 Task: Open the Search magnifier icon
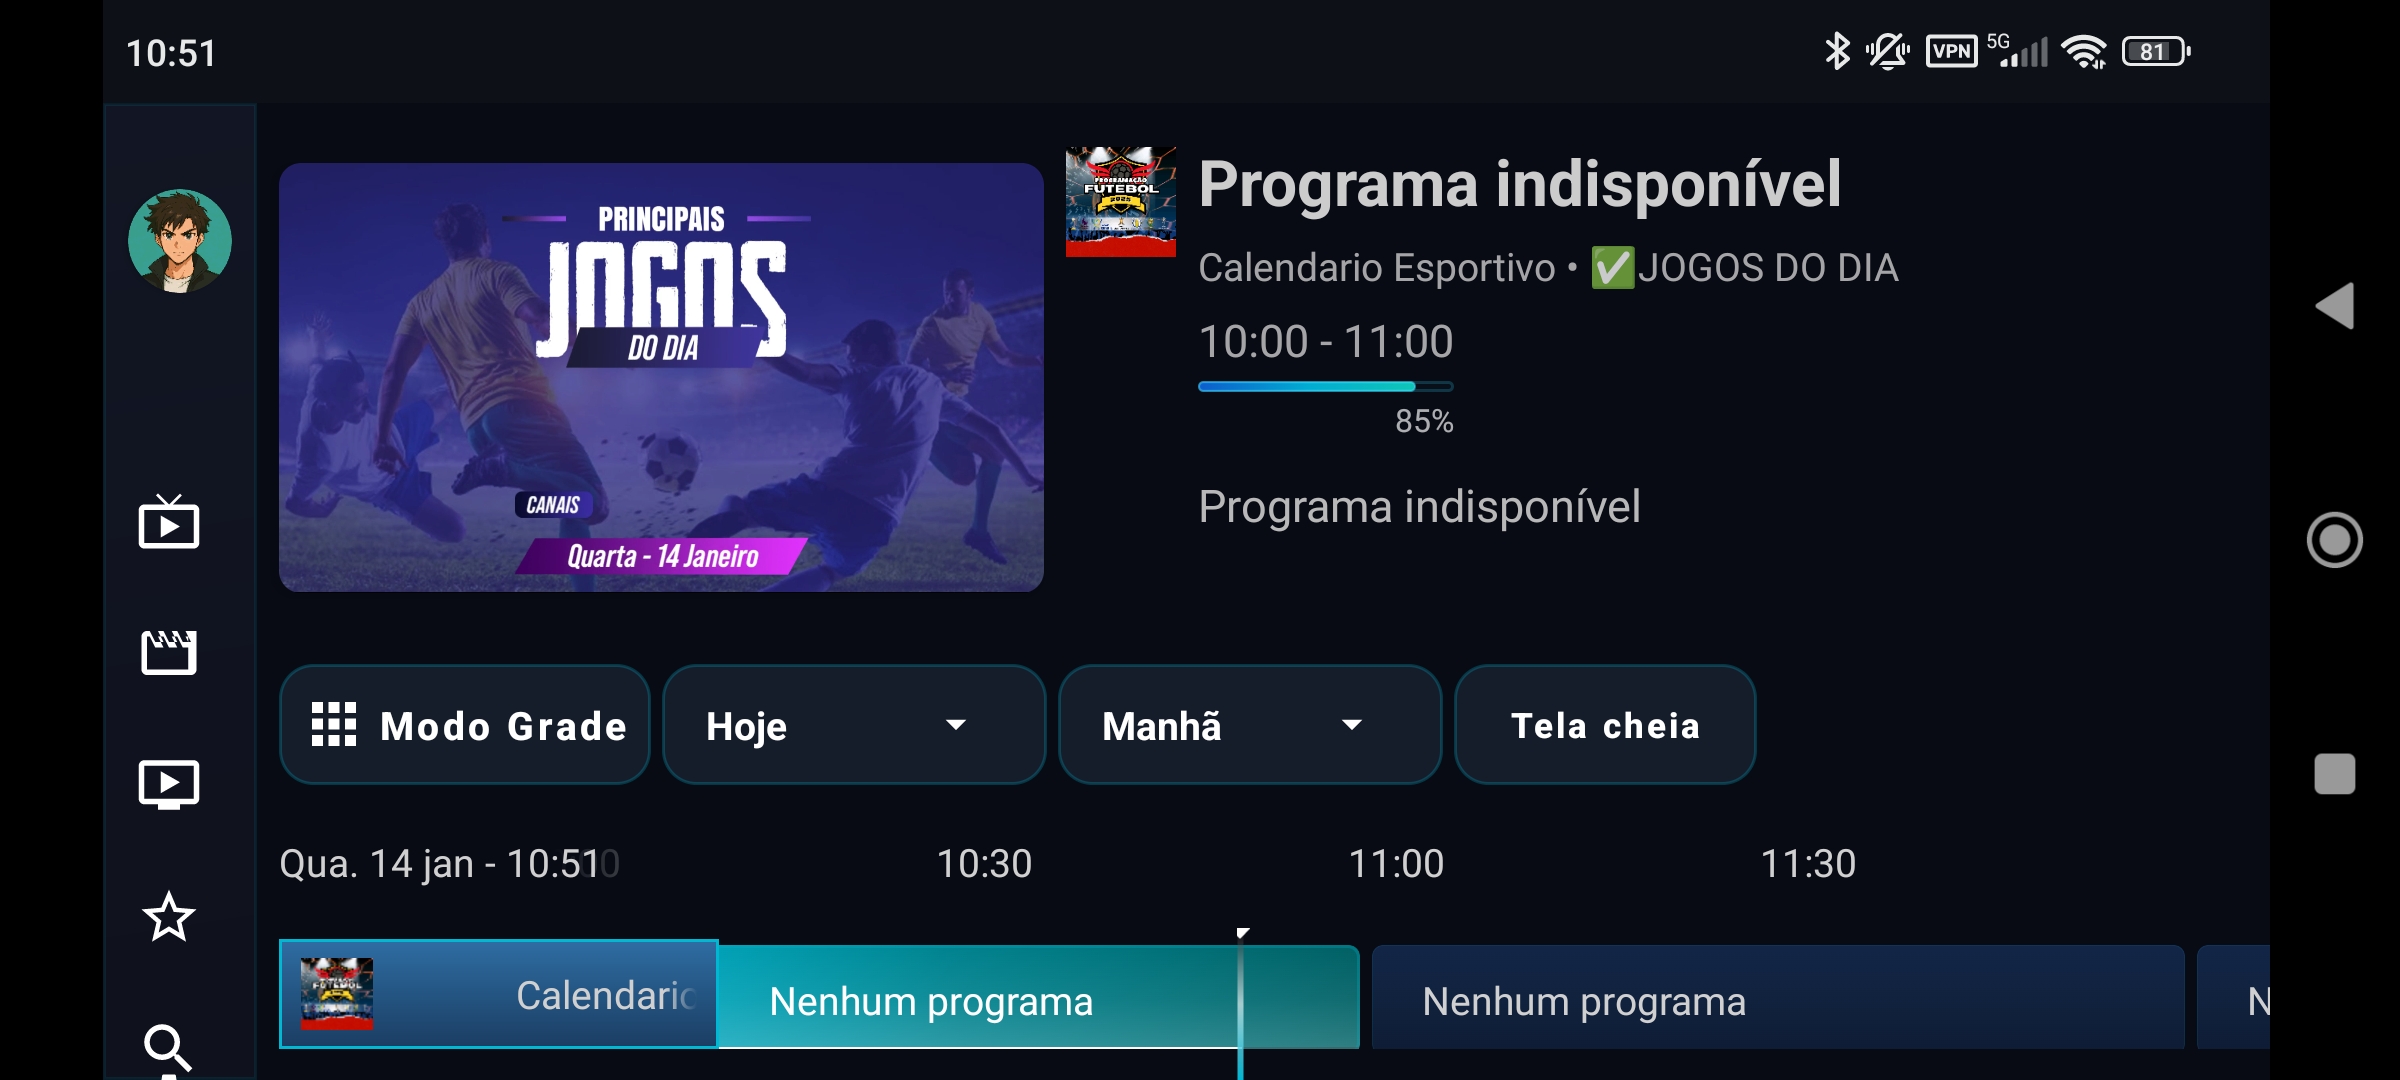[167, 1048]
